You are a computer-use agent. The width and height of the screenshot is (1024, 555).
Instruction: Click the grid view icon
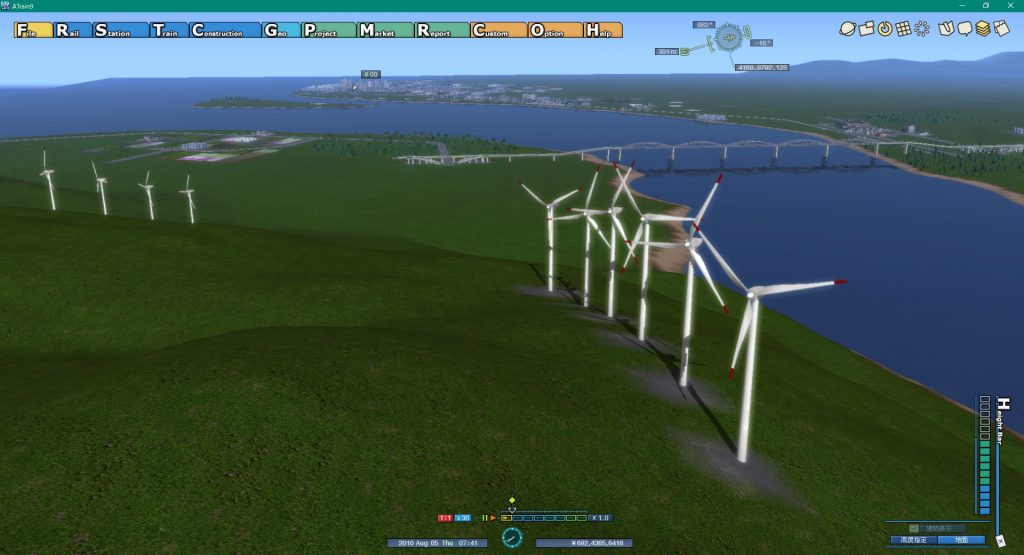click(x=903, y=29)
